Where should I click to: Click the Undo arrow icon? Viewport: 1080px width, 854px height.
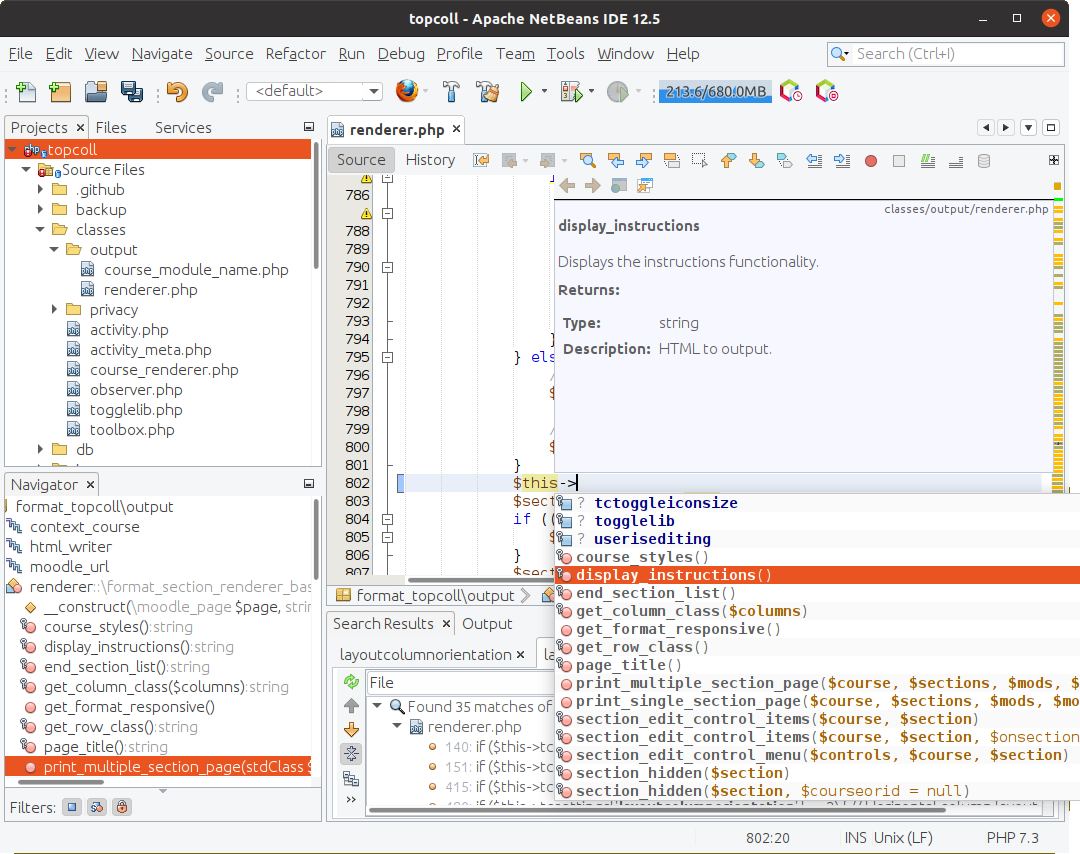coord(177,92)
